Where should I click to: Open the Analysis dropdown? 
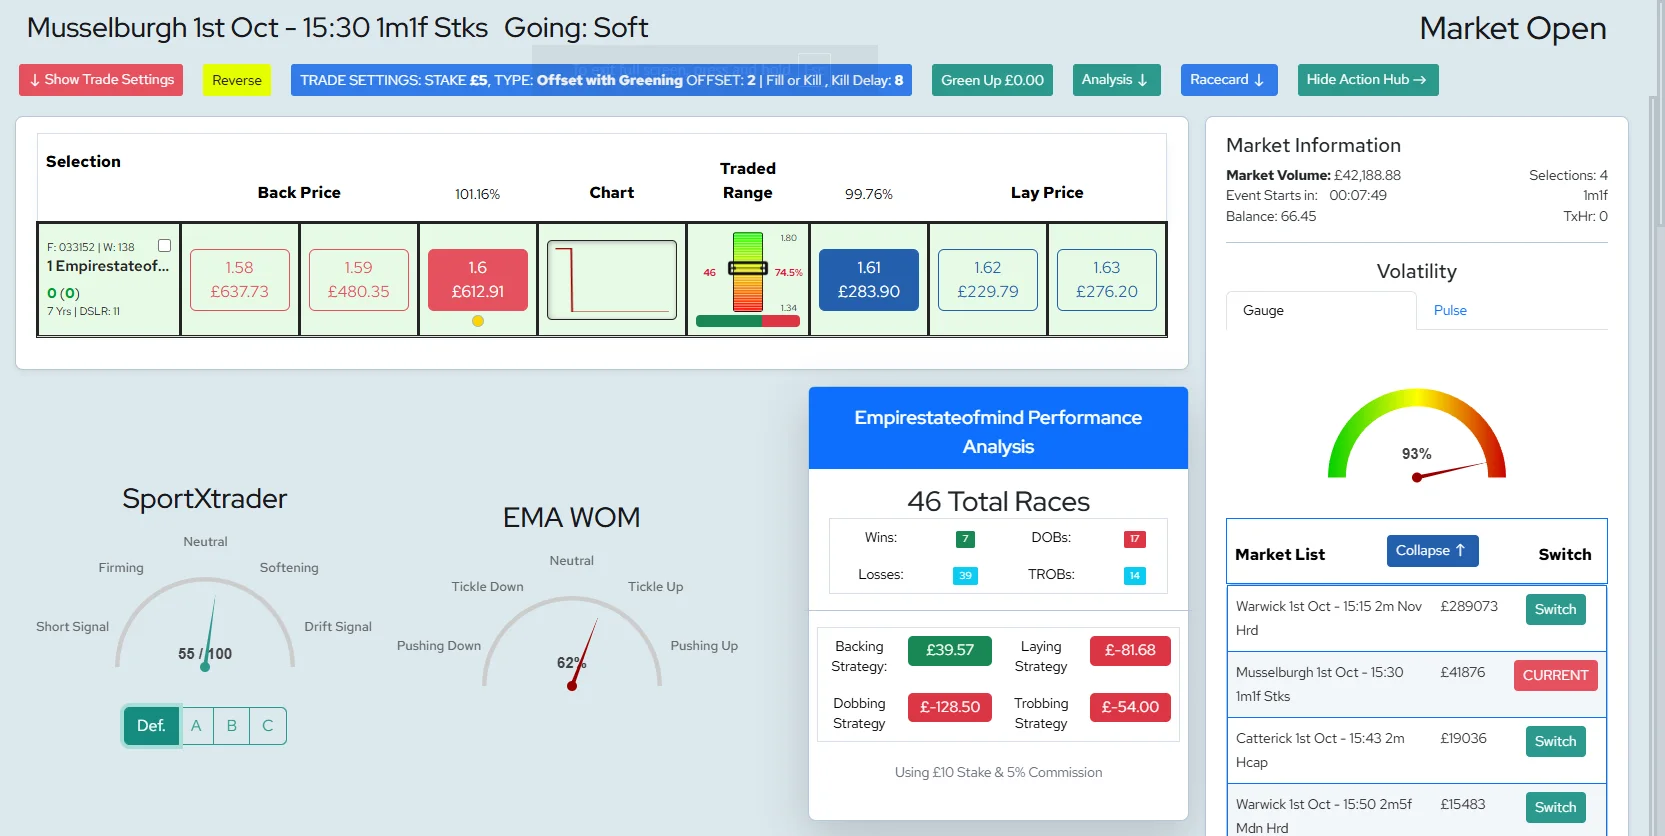[1116, 80]
